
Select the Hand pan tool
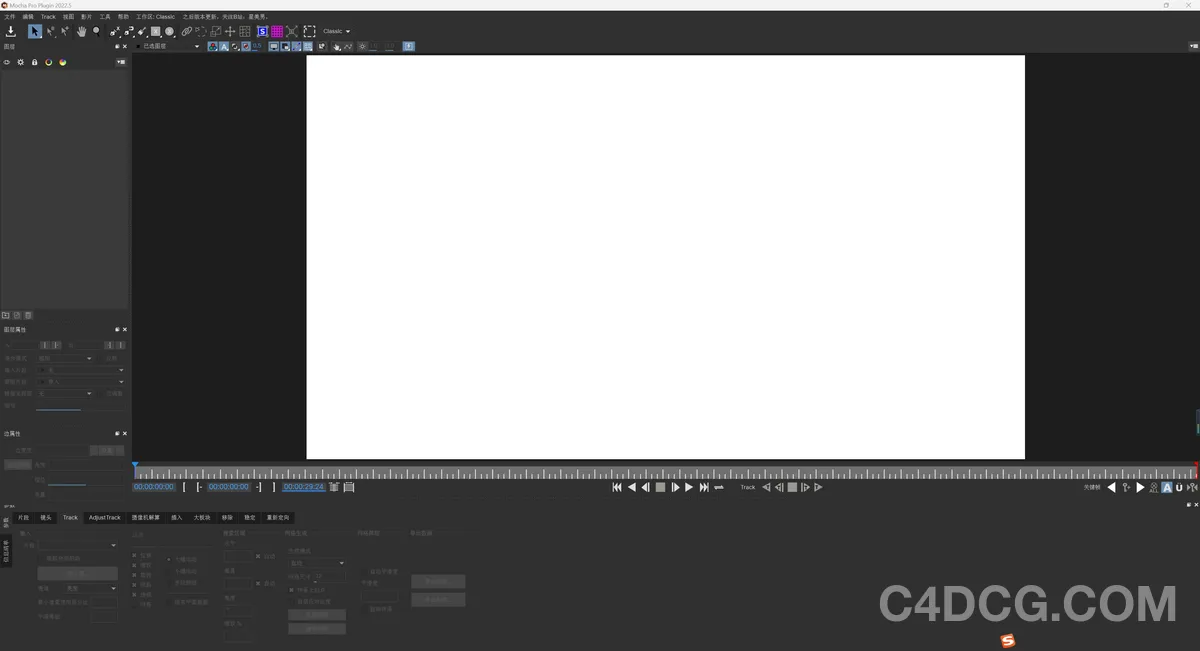82,31
